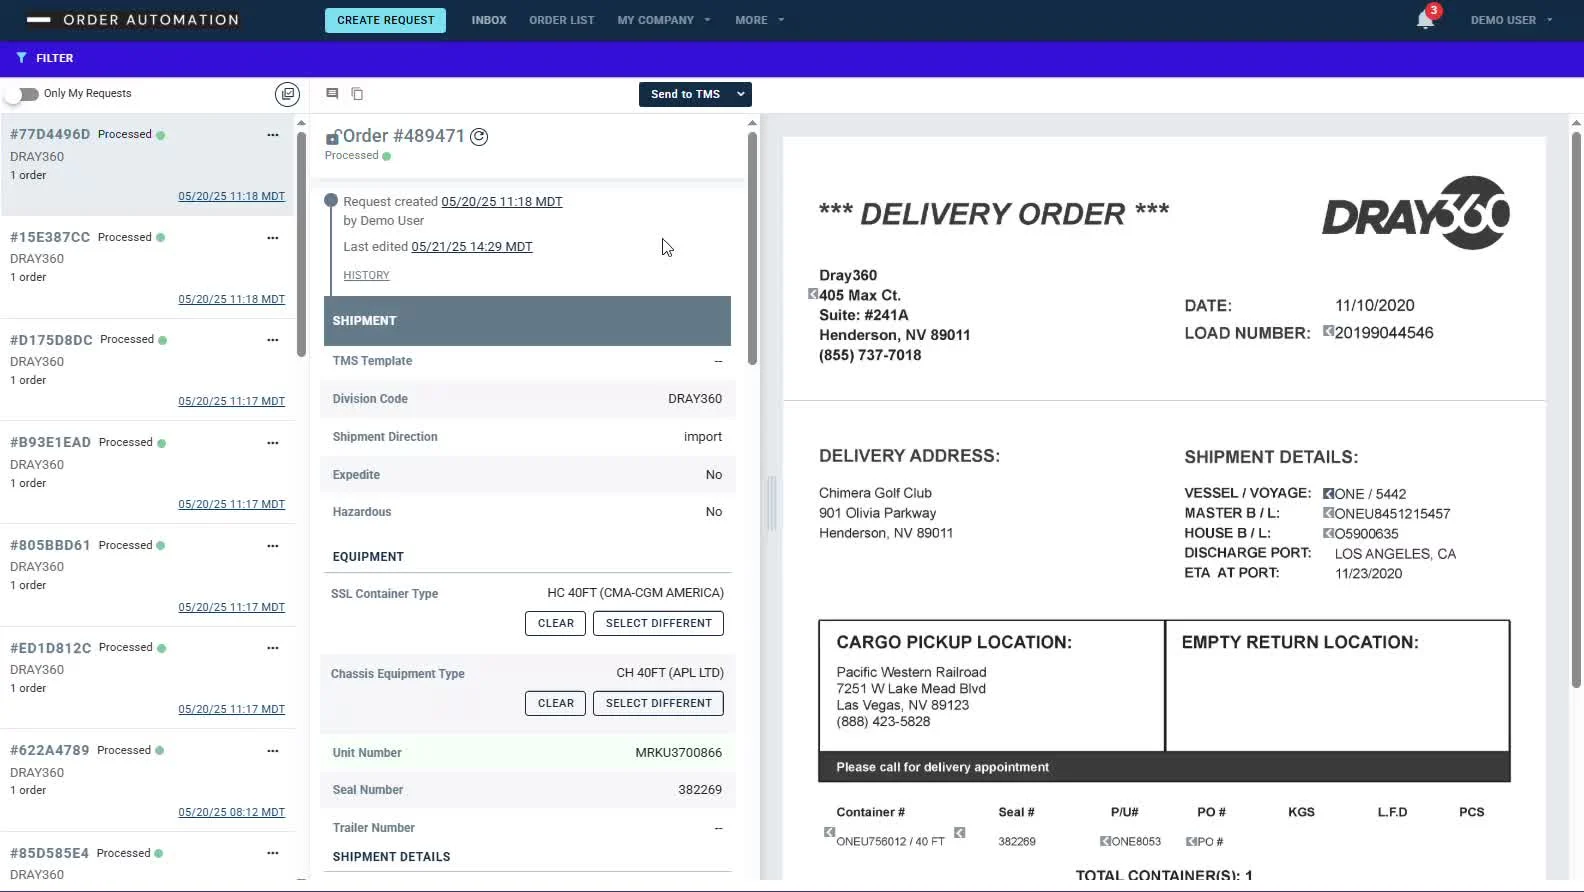
Task: Open the 05/20/25 08:12 MDT timestamp link
Action: click(x=231, y=812)
